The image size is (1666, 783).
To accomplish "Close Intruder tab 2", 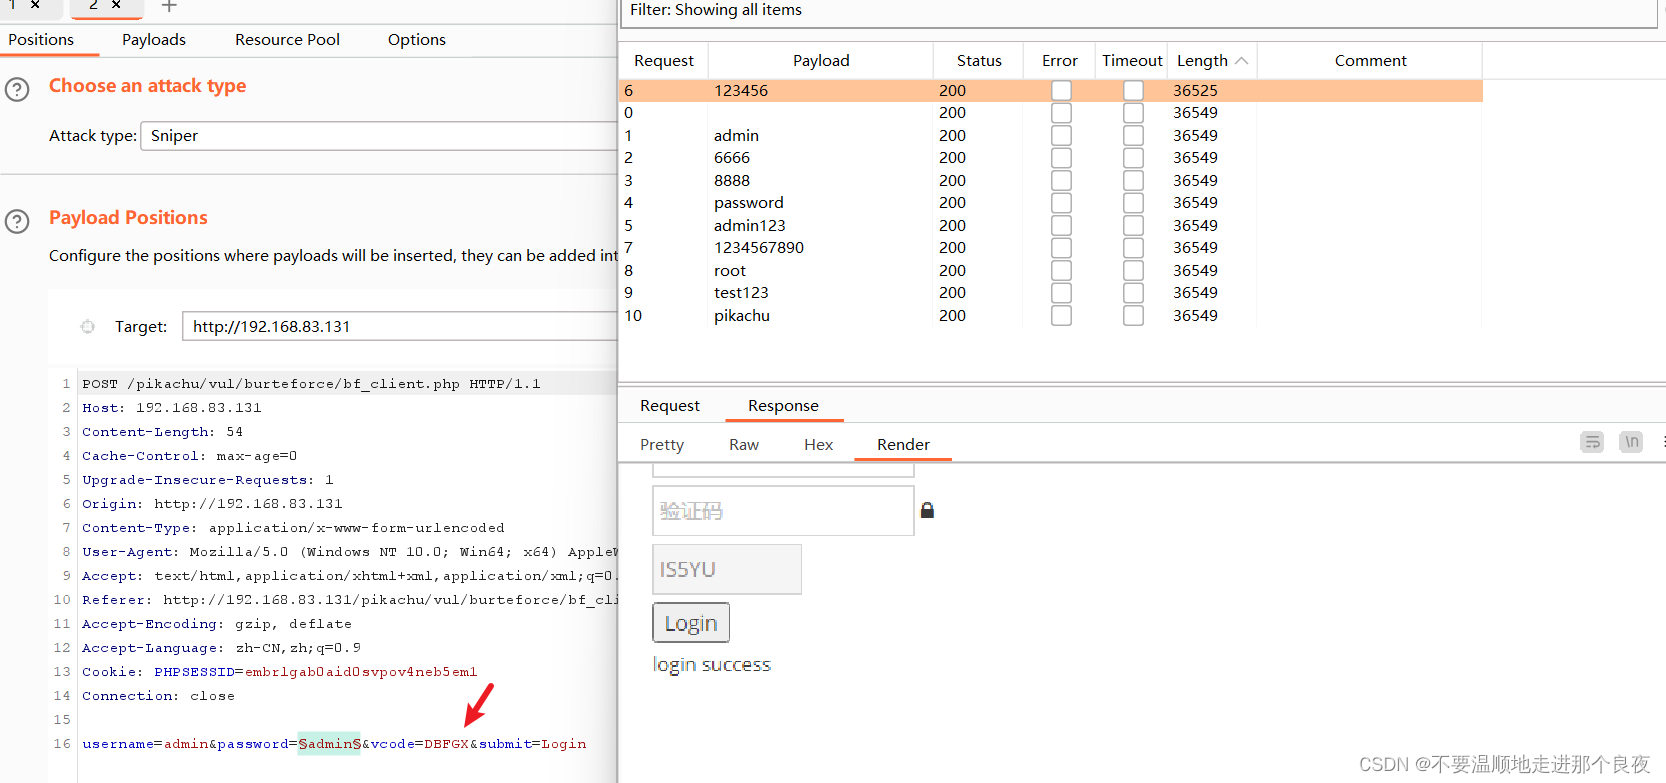I will (x=116, y=5).
